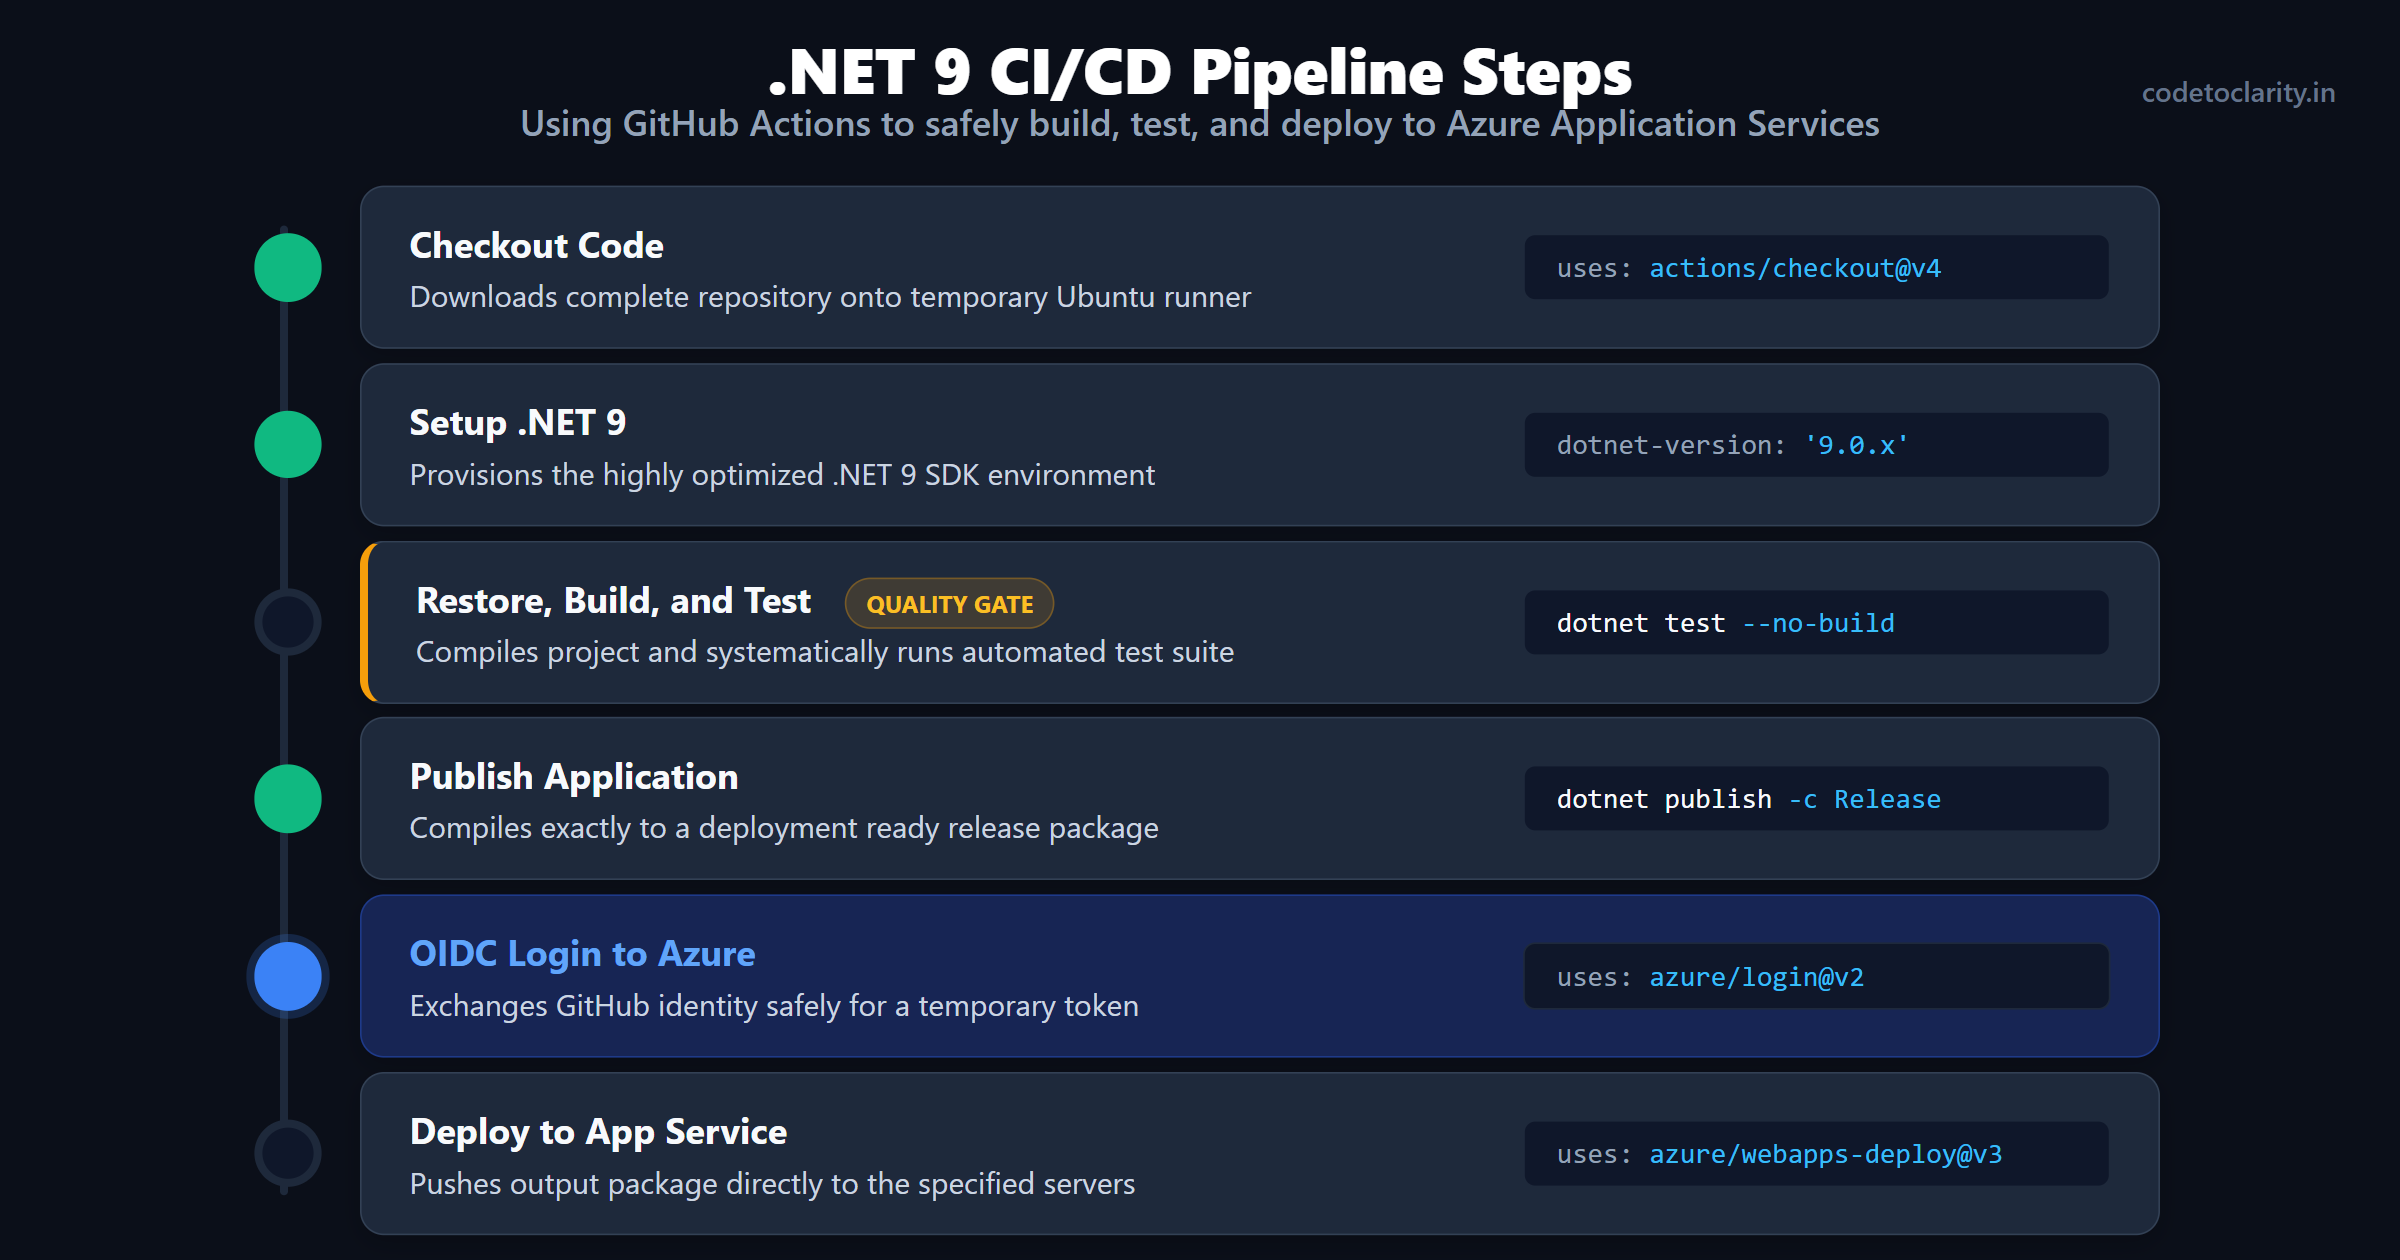Screen dimensions: 2400x1260
Task: Click the 'uses: azure/webapps-deploy@v3' code box
Action: point(1816,1154)
